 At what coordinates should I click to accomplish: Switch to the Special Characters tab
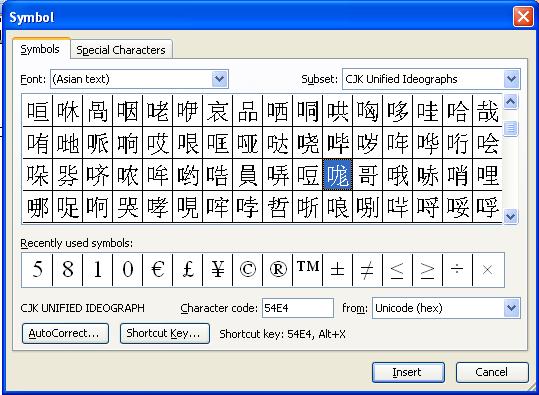(121, 50)
